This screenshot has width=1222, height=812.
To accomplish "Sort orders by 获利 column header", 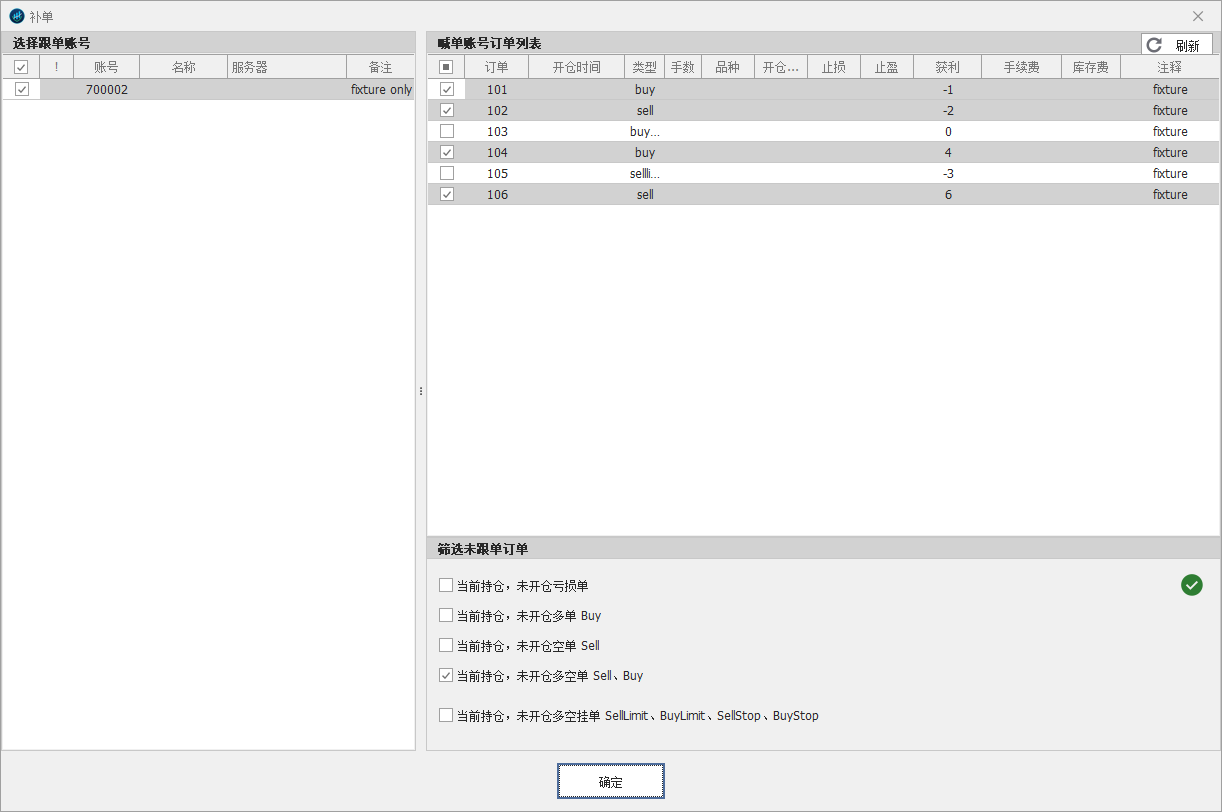I will (x=947, y=67).
